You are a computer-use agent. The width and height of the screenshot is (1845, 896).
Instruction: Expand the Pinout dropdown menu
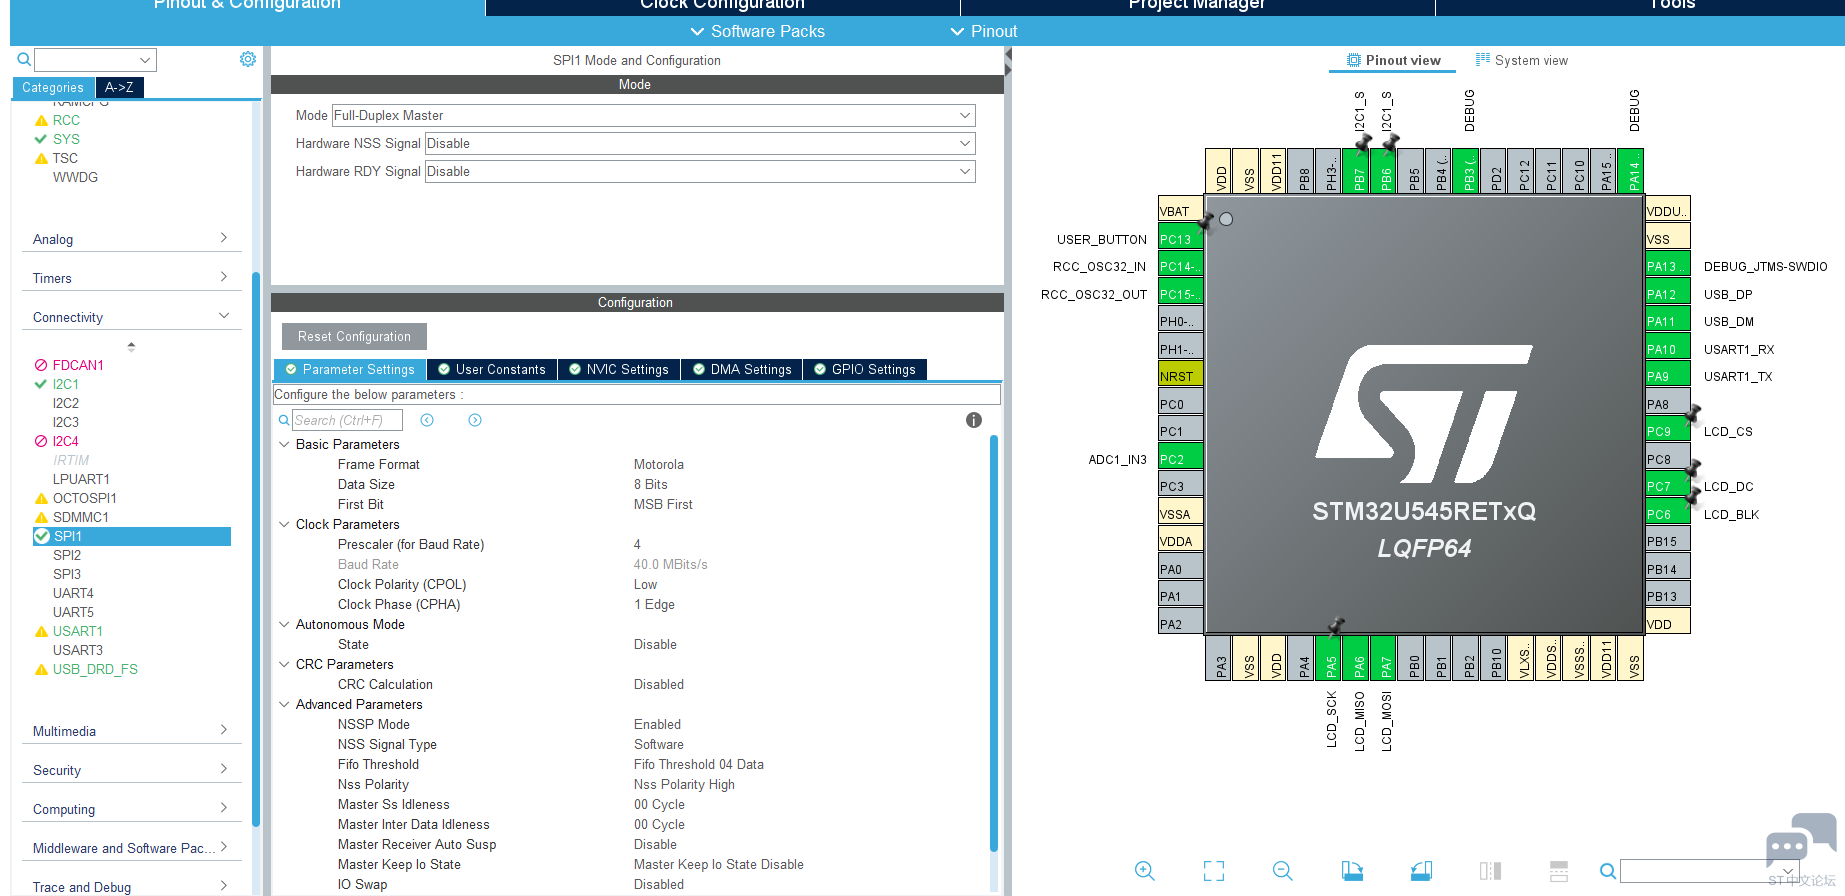(984, 31)
